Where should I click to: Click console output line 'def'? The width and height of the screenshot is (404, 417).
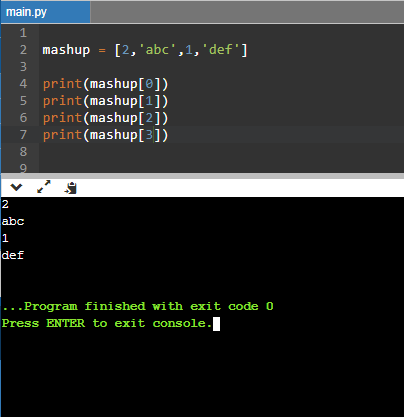coord(13,255)
